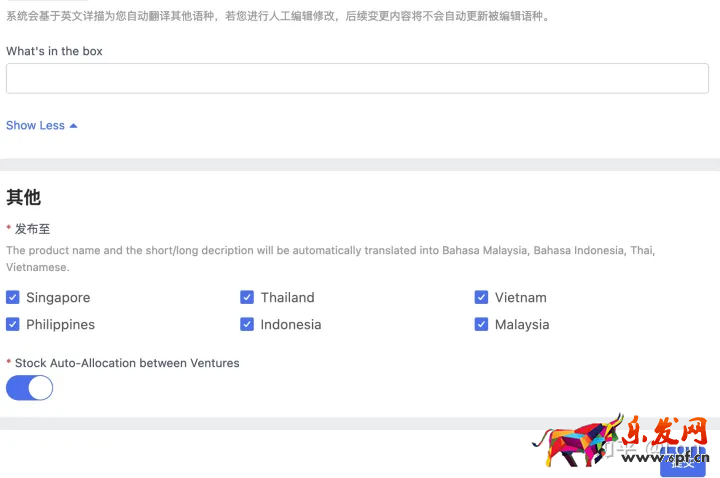
Task: Toggle the Indonesia checkbox off
Action: pos(247,324)
